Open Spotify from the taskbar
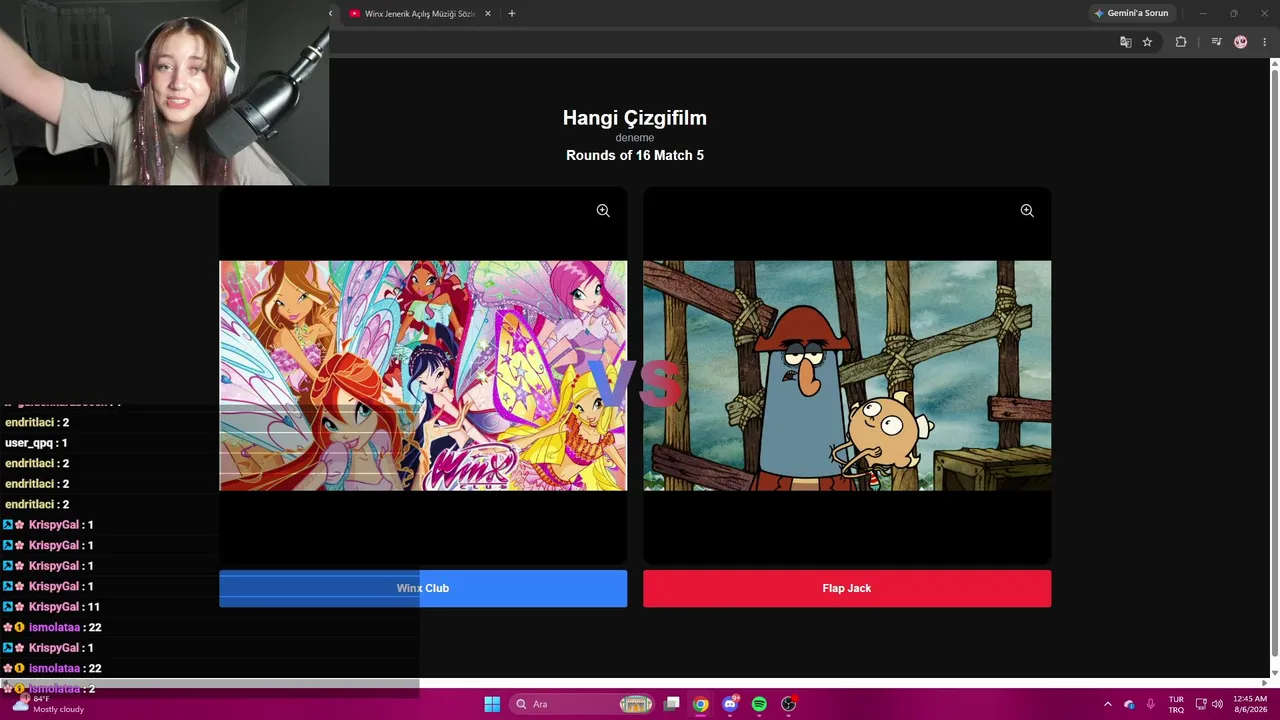 [759, 704]
